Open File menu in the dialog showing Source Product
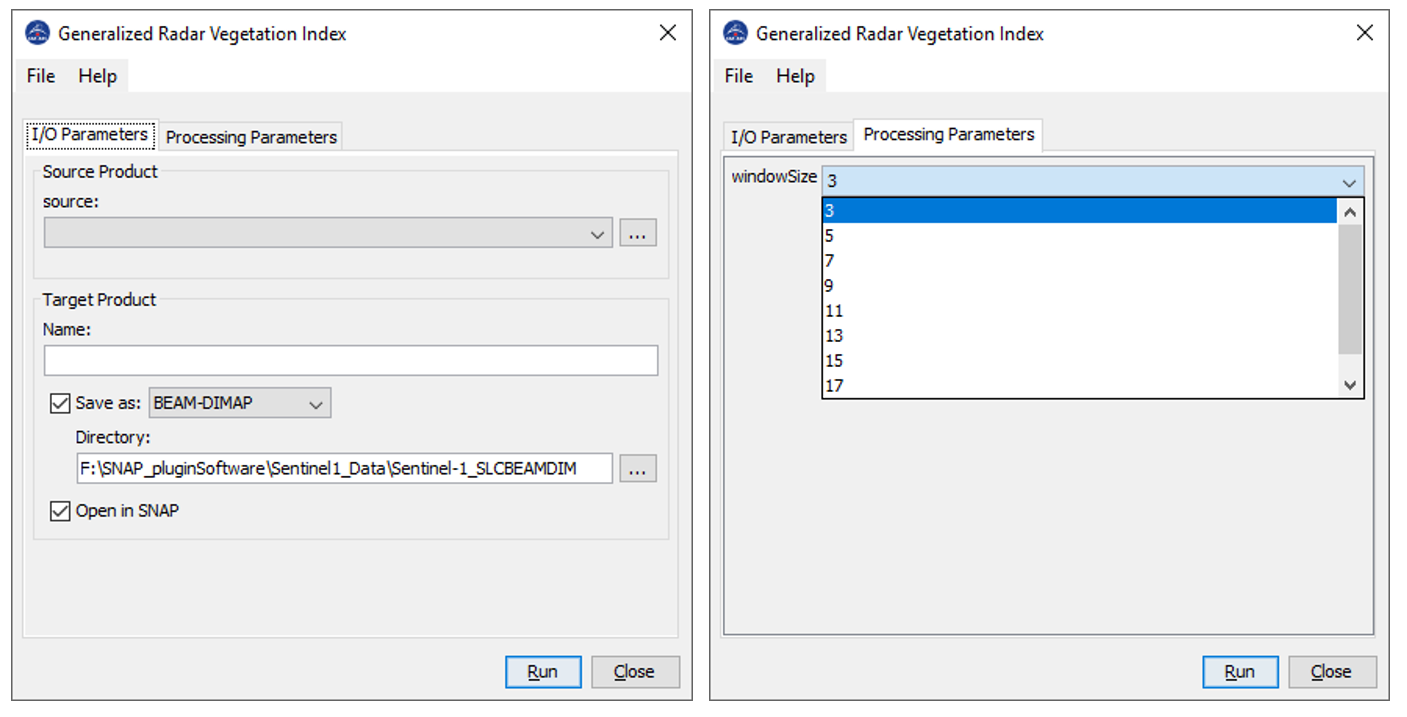 [41, 76]
